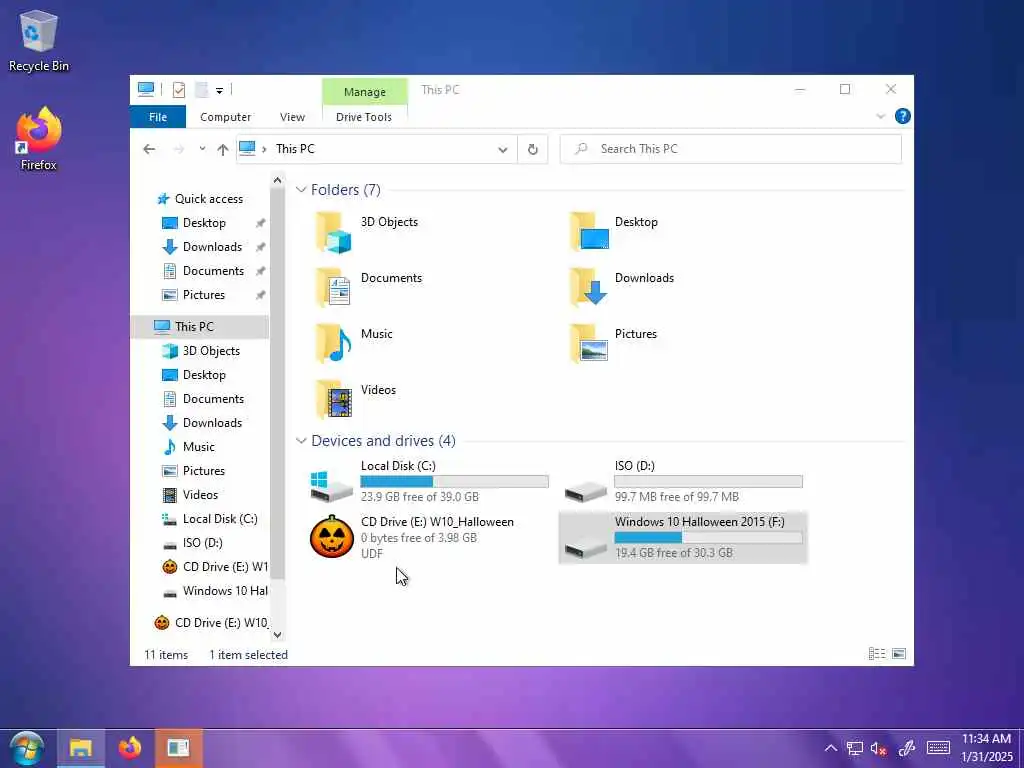Open the File menu
The image size is (1024, 768).
click(158, 117)
